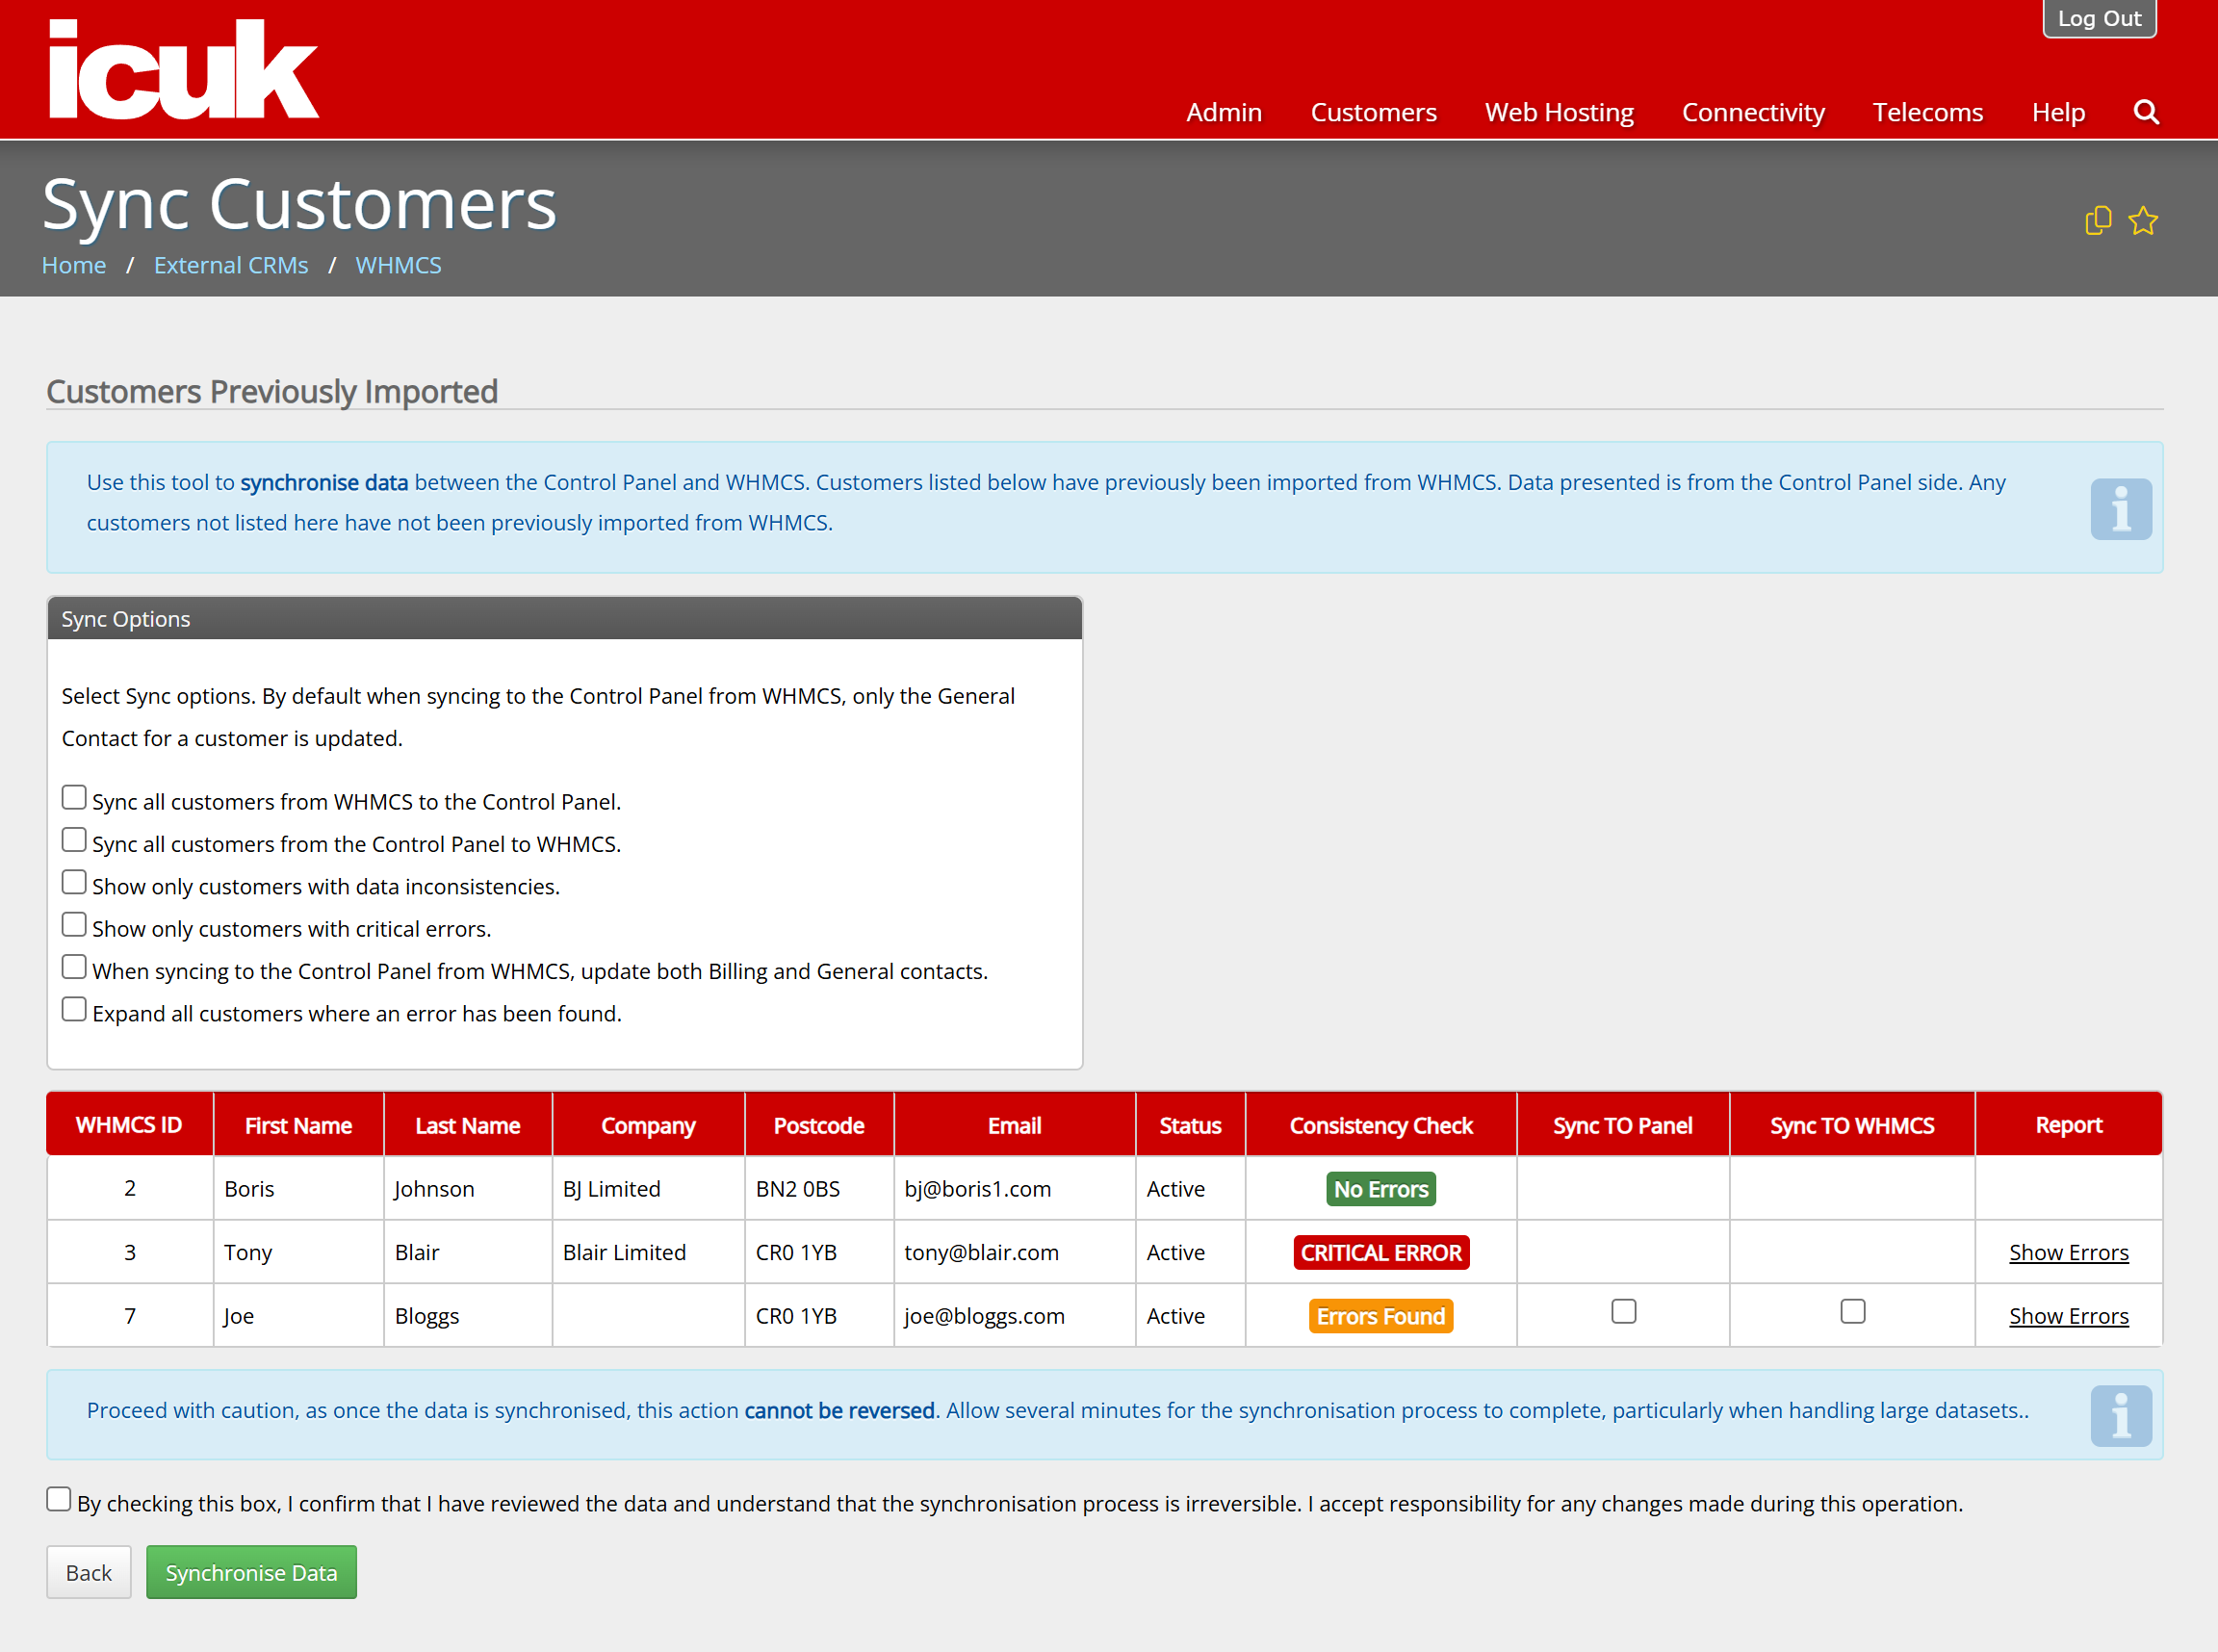Click email tony@blair.com
Screen dimensions: 2218x1652
981,1252
